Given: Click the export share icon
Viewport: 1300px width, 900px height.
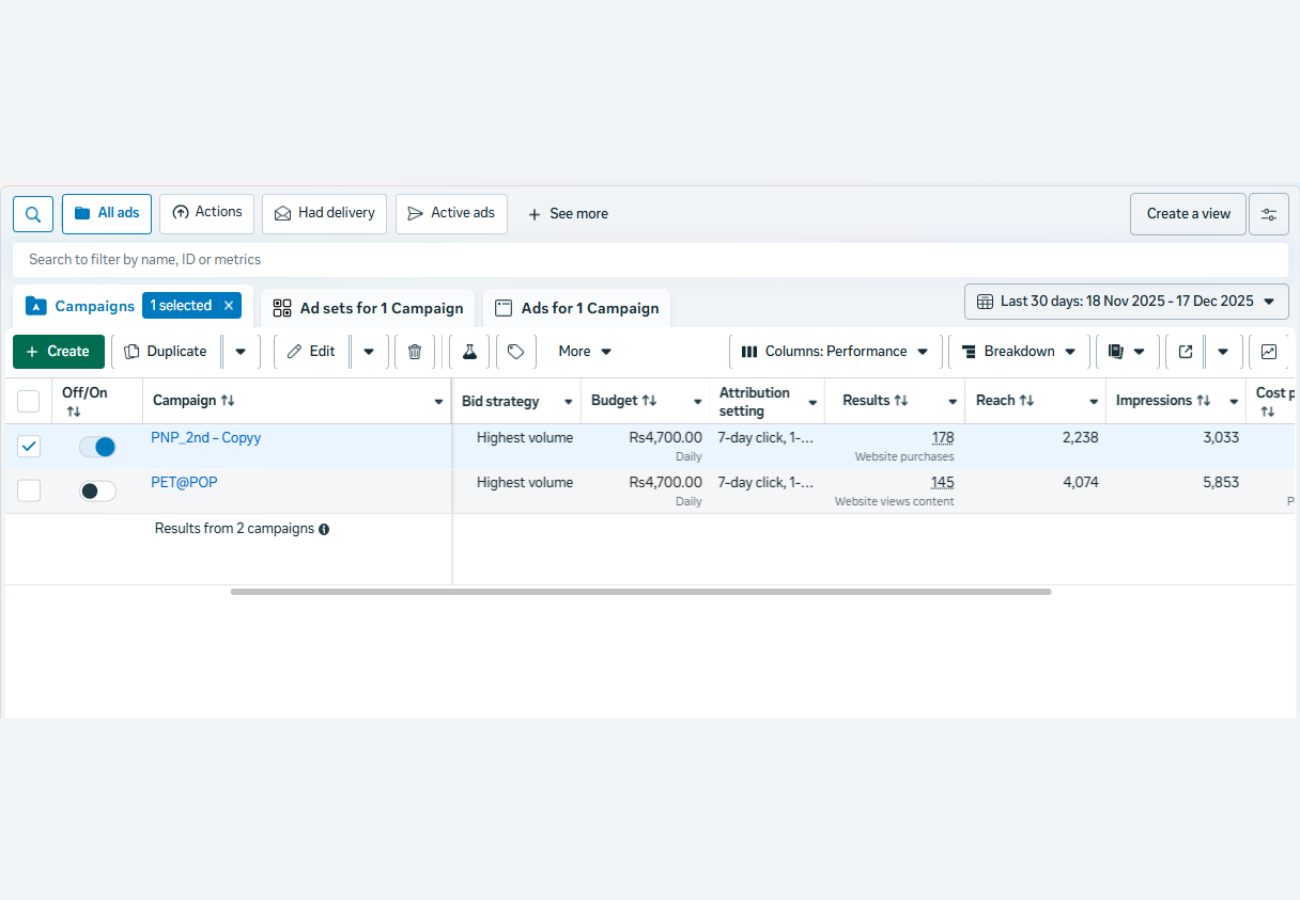Looking at the screenshot, I should pyautogui.click(x=1185, y=352).
